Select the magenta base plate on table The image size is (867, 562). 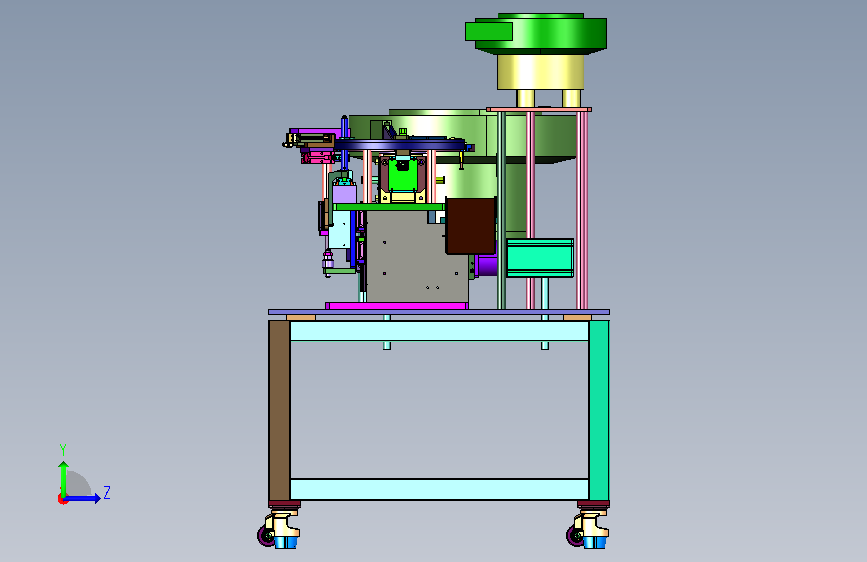point(396,306)
